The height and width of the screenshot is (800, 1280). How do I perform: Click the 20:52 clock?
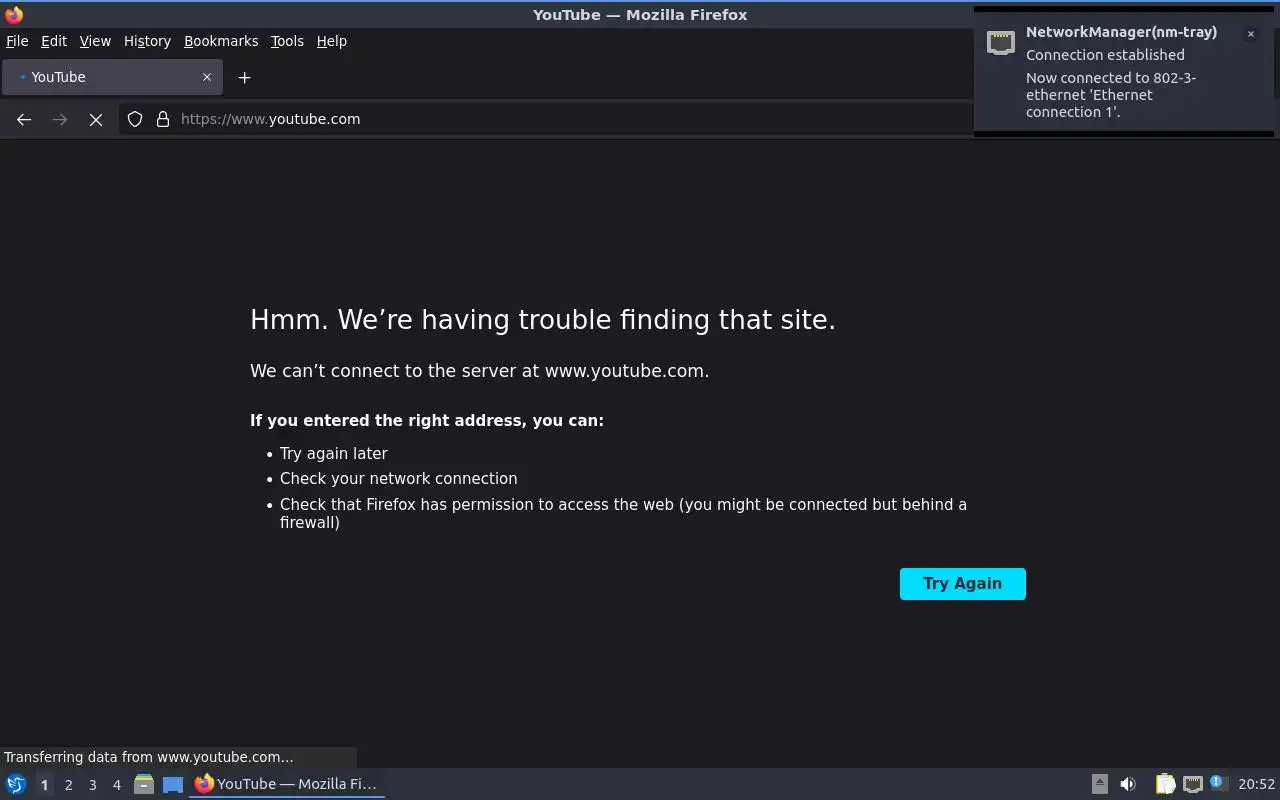point(1256,785)
